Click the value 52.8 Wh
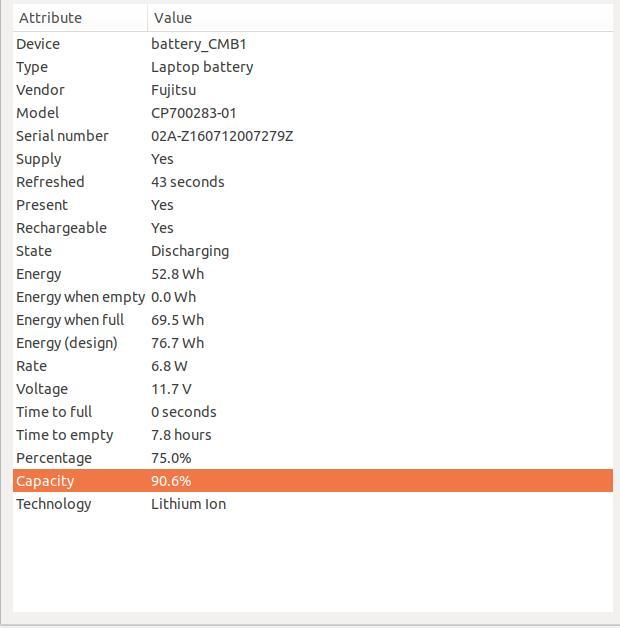This screenshot has width=620, height=628. tap(177, 274)
